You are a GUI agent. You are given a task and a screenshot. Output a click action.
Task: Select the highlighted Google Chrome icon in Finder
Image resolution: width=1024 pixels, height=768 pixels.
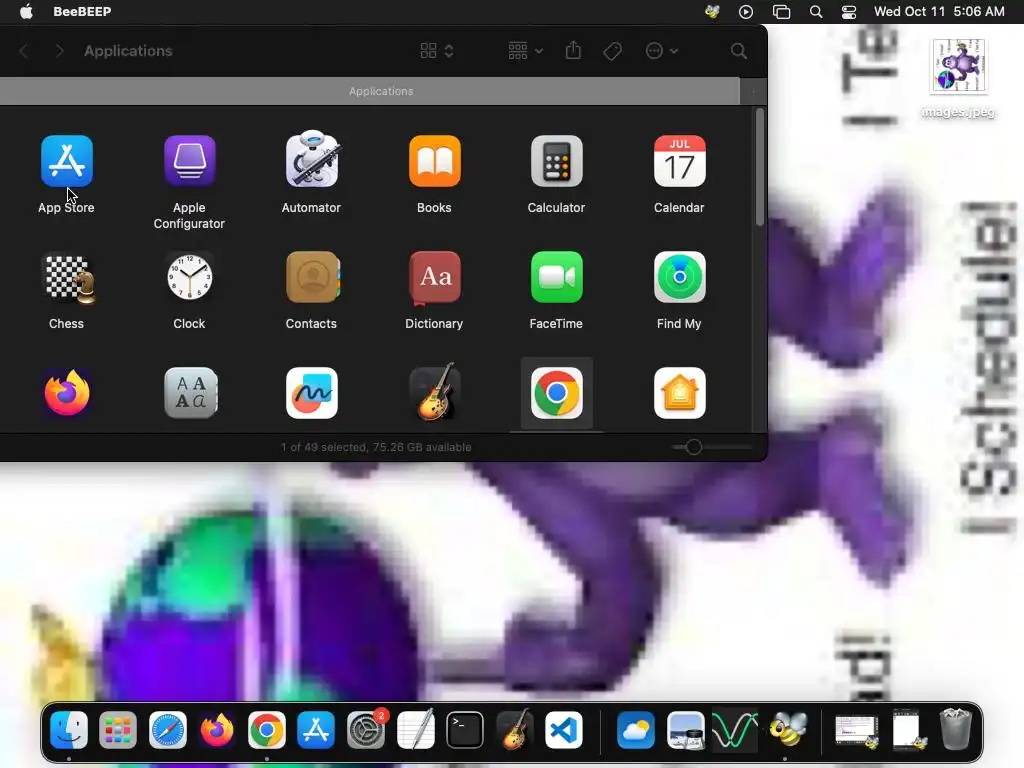tap(556, 392)
